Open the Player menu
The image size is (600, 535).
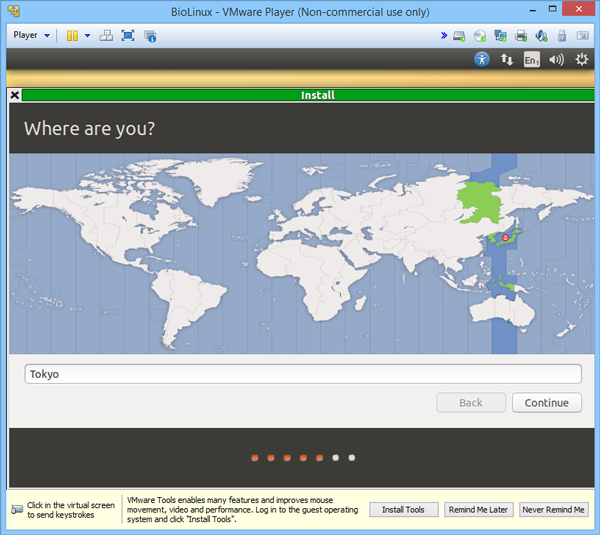point(31,35)
